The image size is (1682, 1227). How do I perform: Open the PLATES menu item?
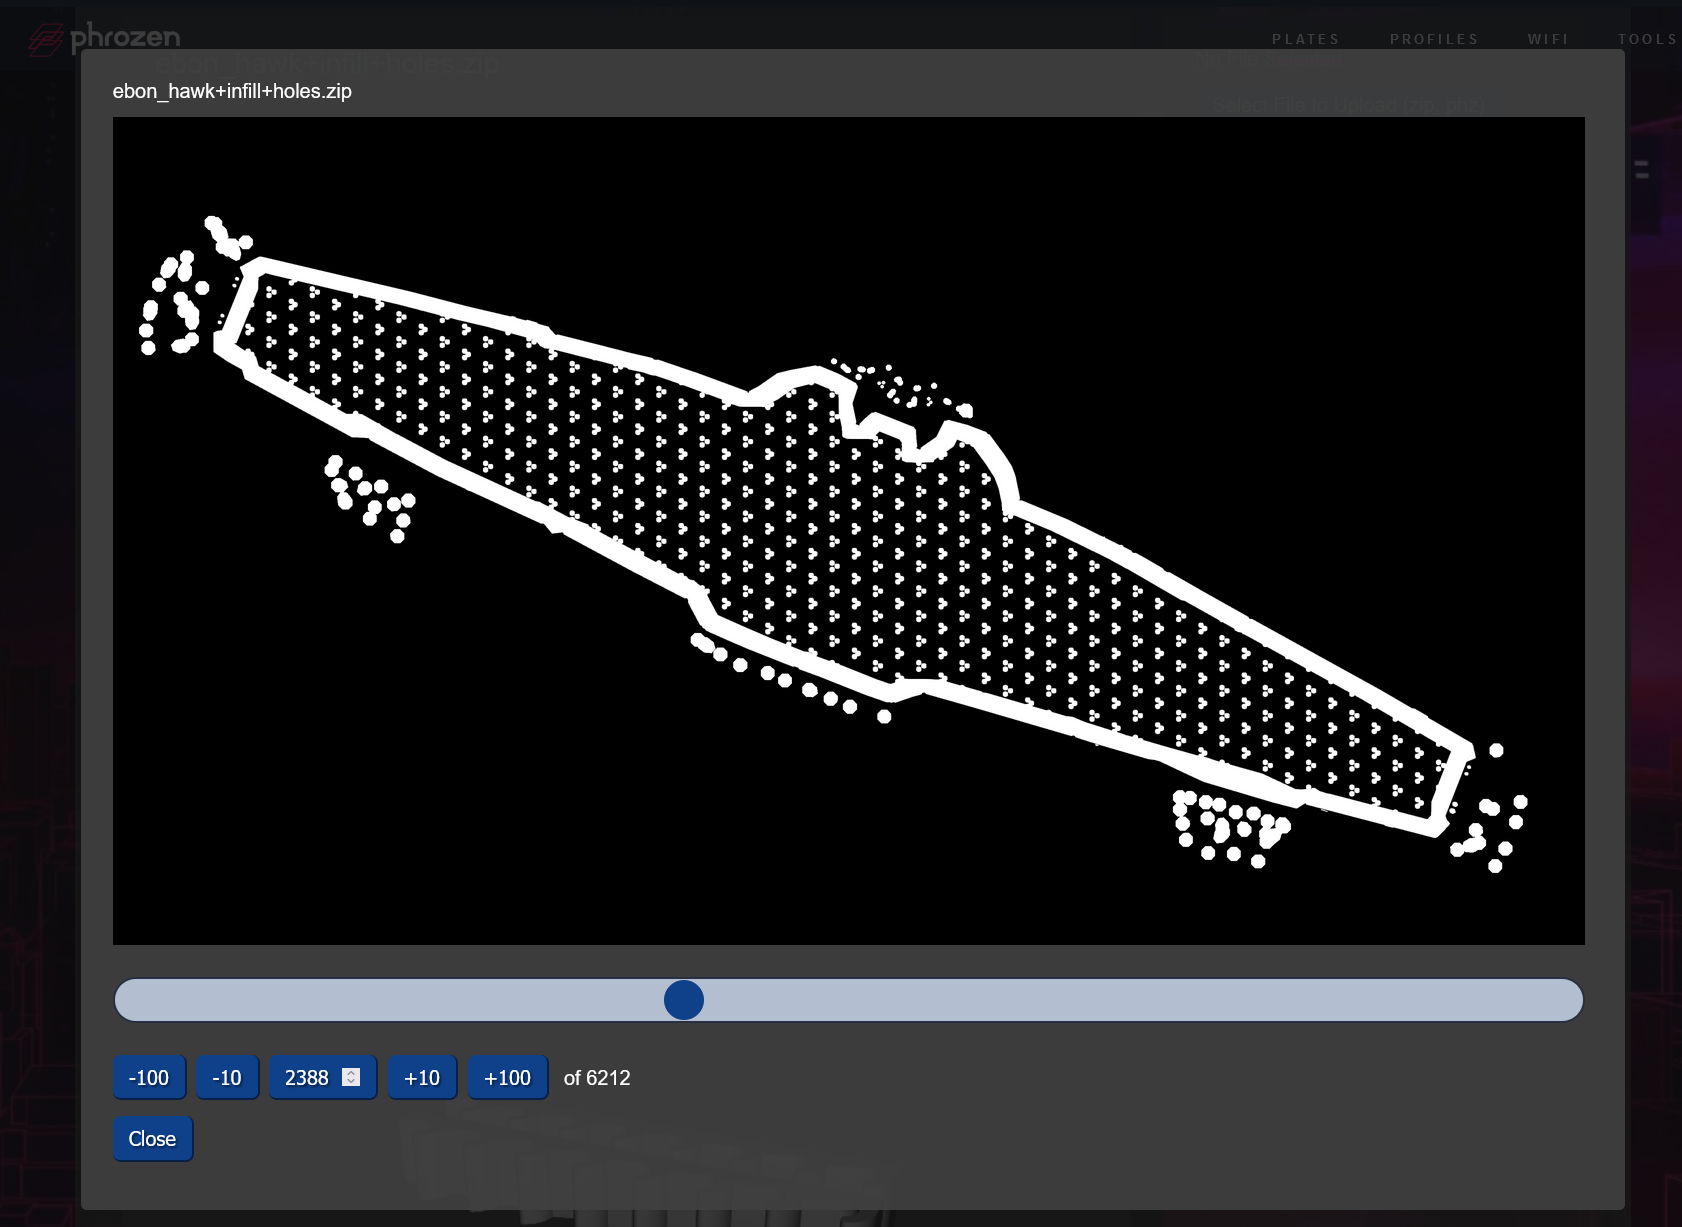(1305, 39)
